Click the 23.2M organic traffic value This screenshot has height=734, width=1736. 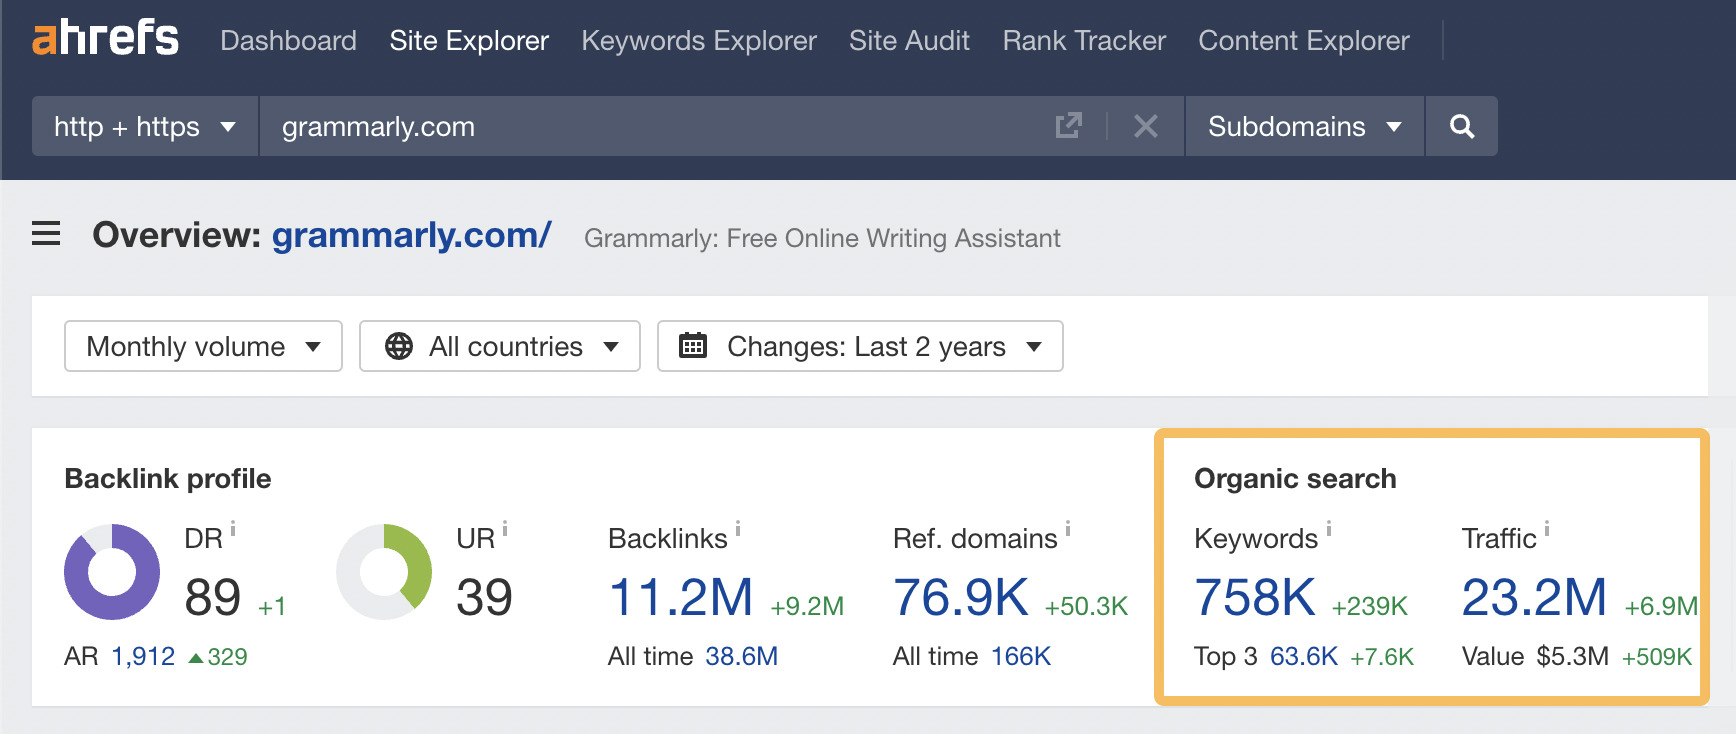[1534, 598]
